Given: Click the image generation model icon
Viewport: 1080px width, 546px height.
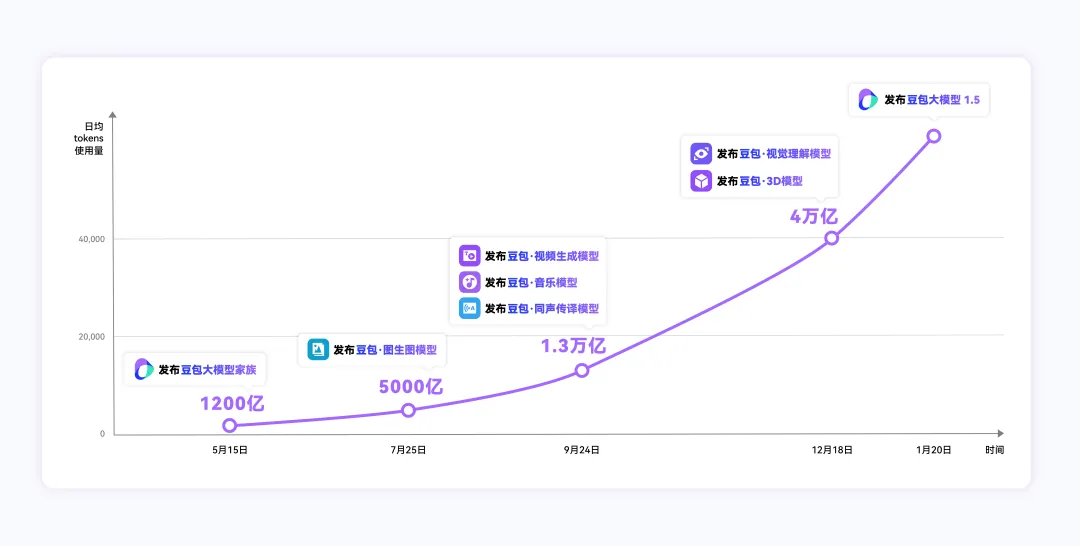Looking at the screenshot, I should [x=318, y=350].
